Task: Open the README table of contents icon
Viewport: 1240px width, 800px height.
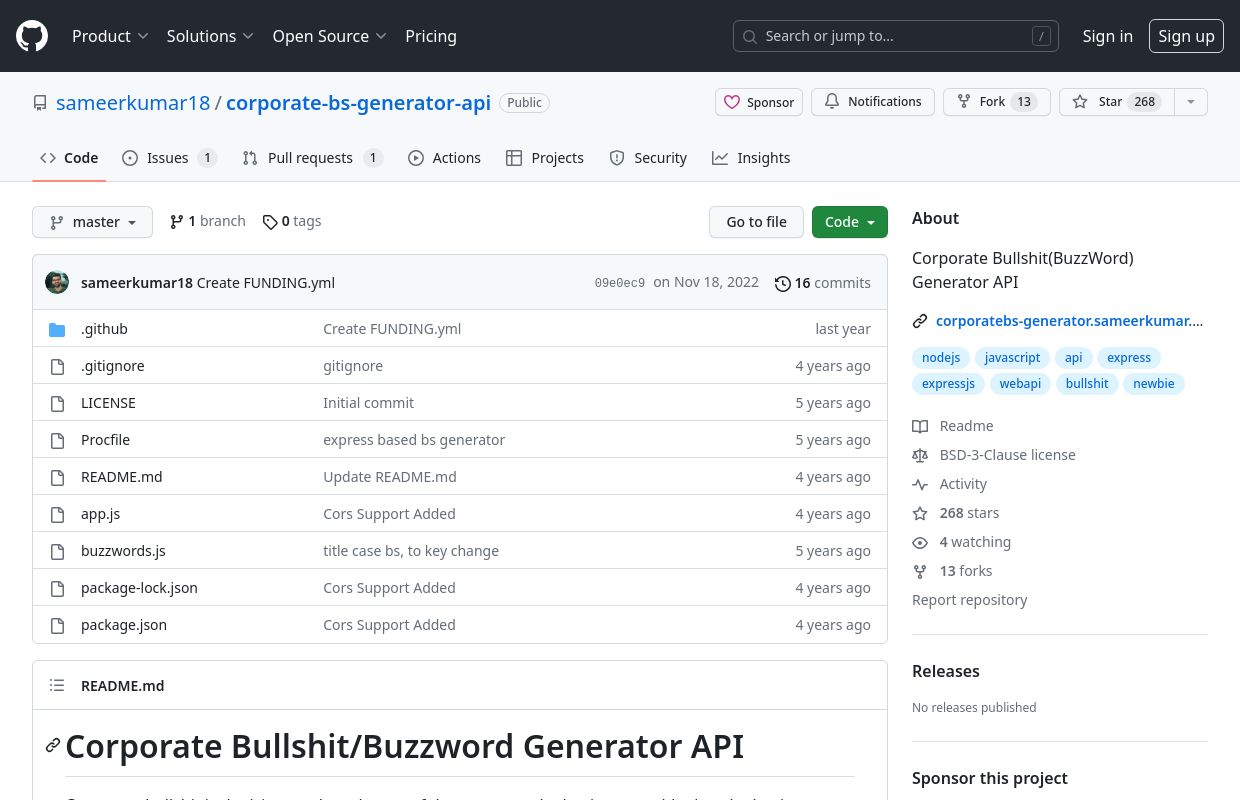Action: [x=57, y=685]
